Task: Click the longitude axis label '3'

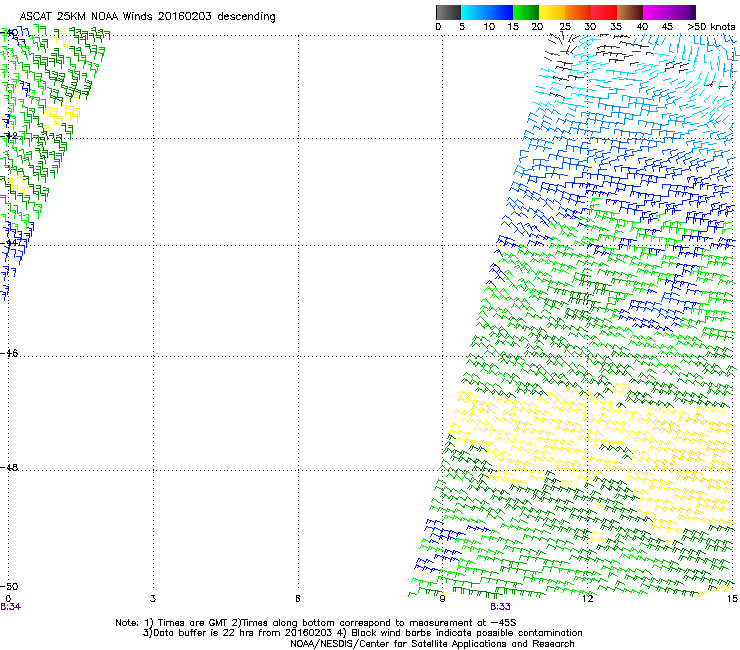Action: [x=153, y=599]
